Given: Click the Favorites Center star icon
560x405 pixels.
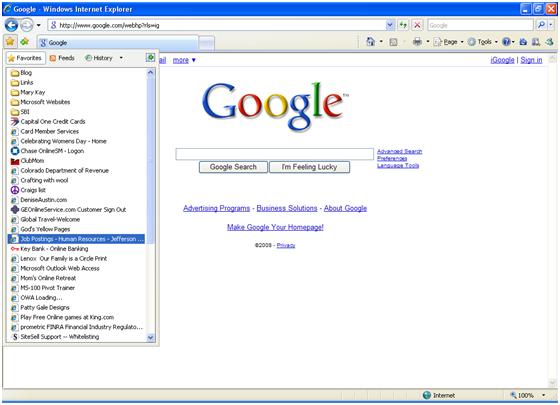Looking at the screenshot, I should tap(10, 42).
